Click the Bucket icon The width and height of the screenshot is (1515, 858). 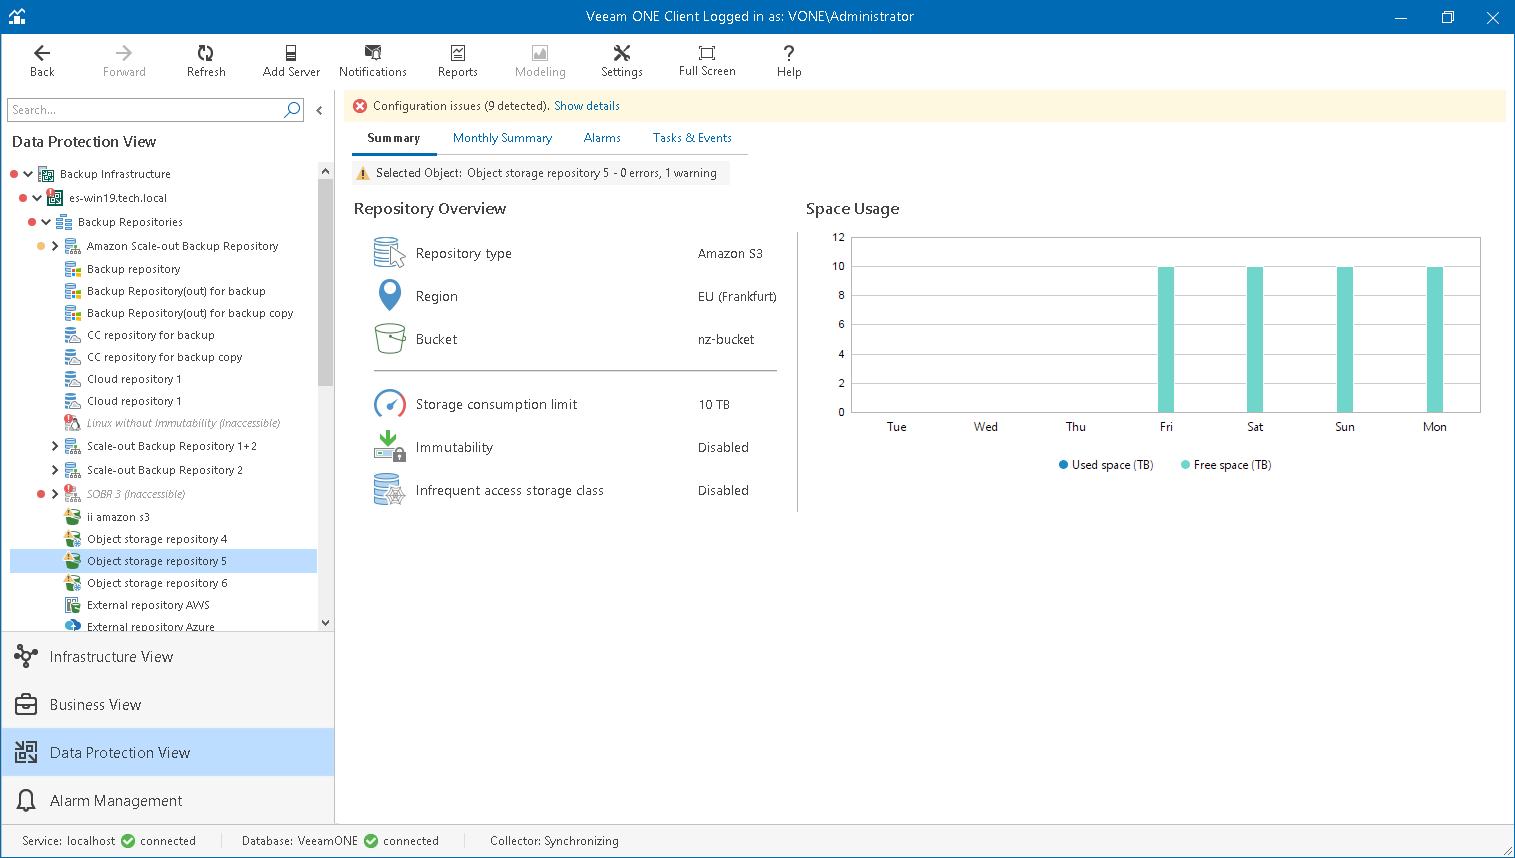pyautogui.click(x=389, y=339)
